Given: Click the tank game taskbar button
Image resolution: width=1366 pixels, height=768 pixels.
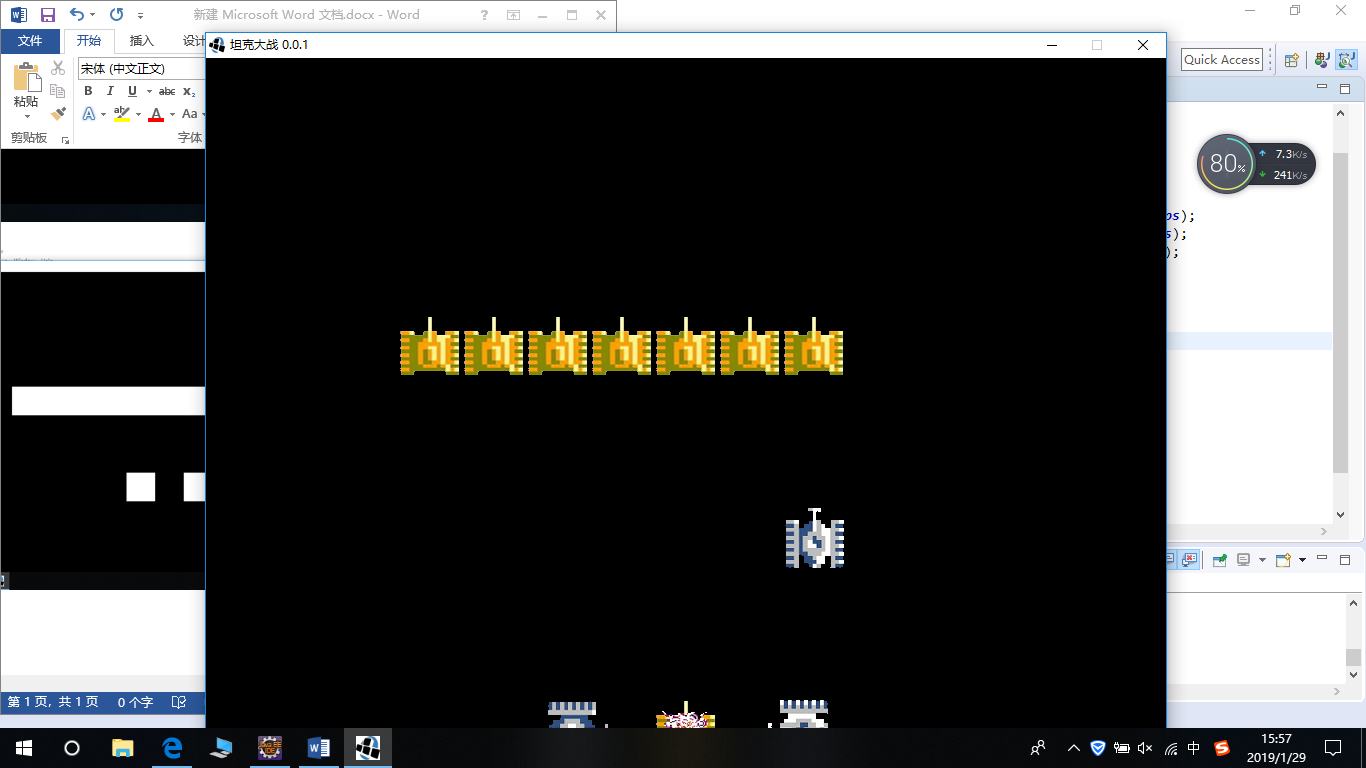Looking at the screenshot, I should coord(368,747).
